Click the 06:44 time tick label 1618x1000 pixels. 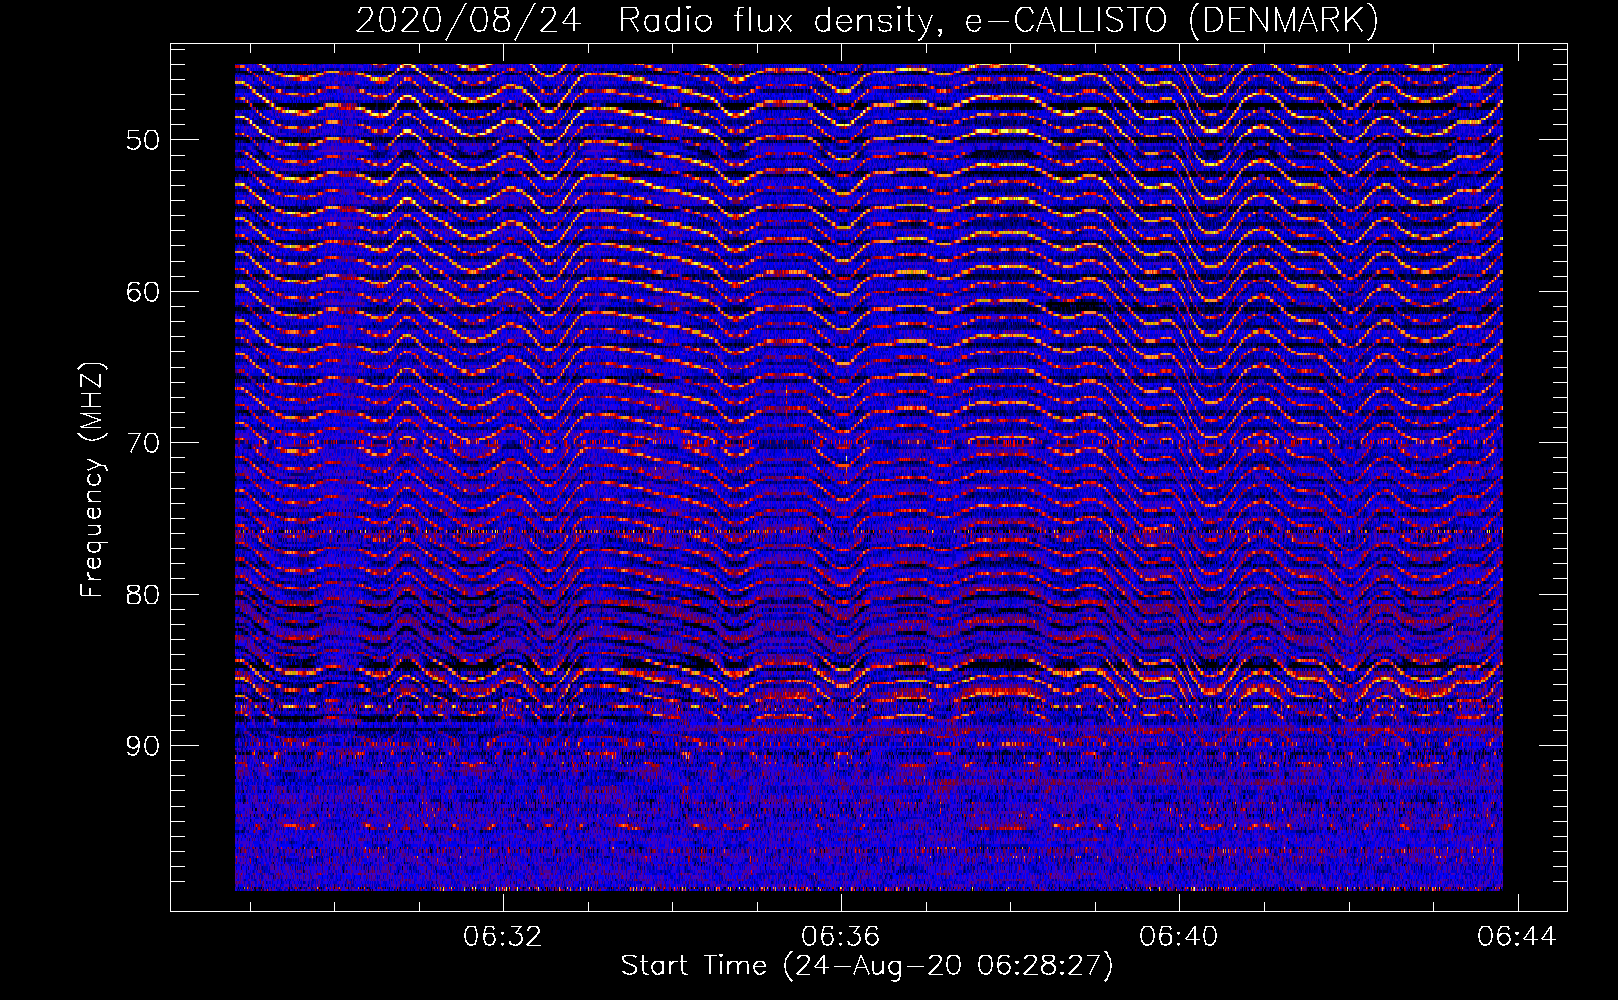[1518, 937]
